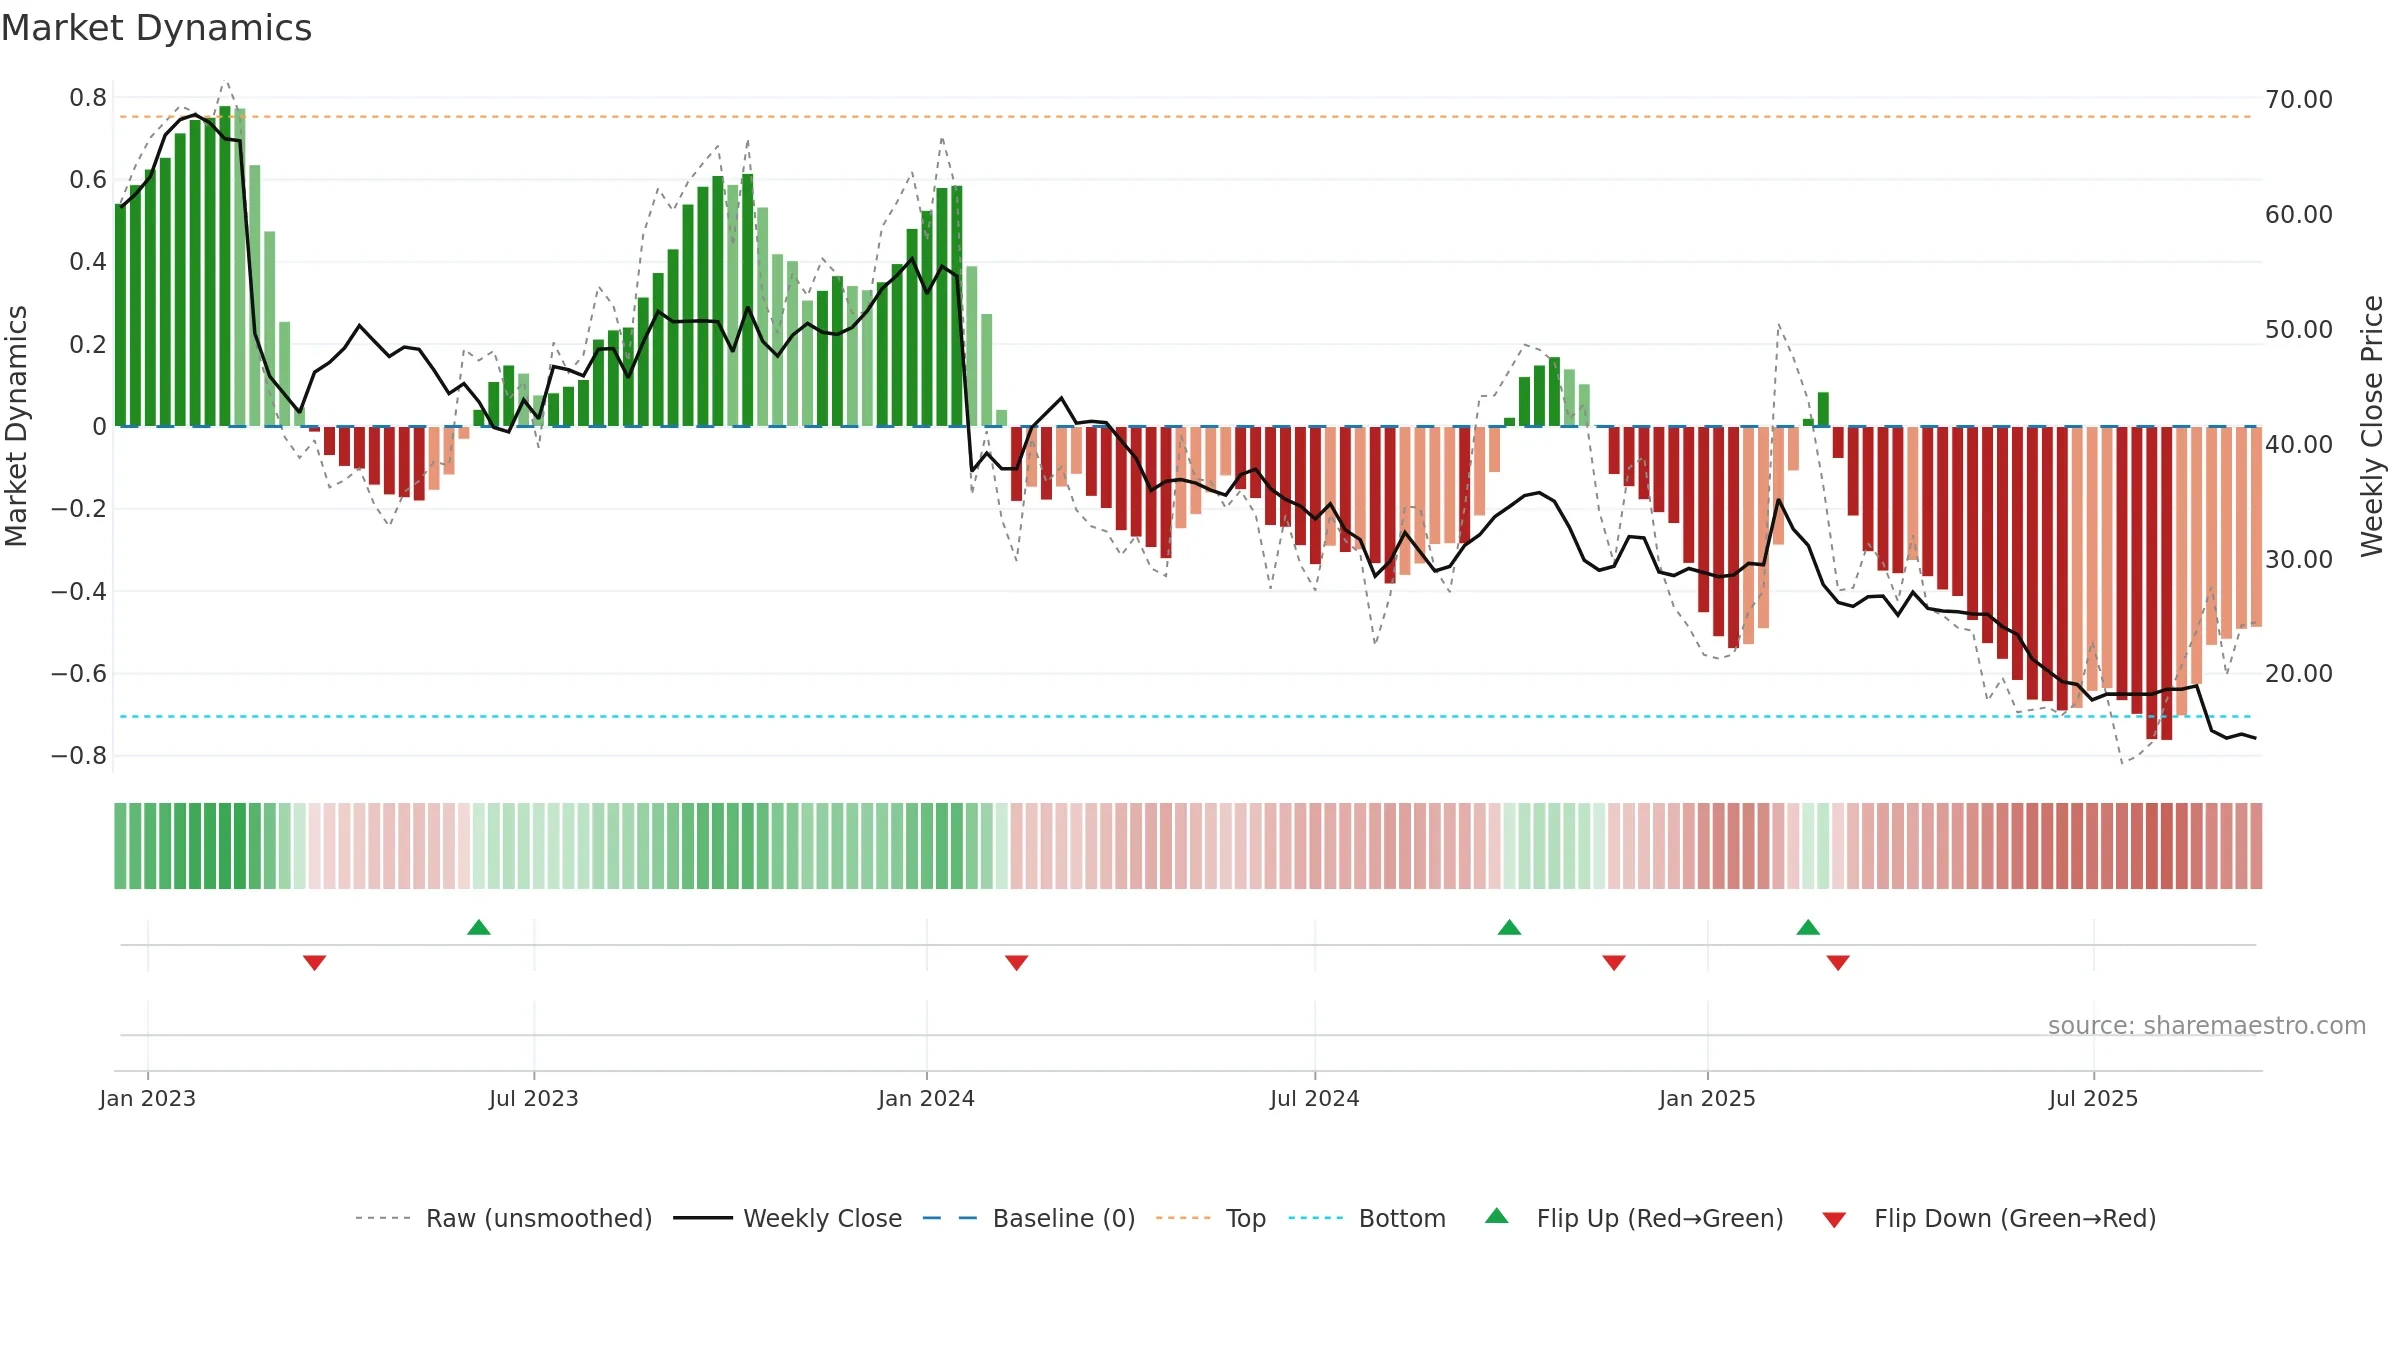
Task: Toggle the Bottom legend entry
Action: [x=1367, y=1218]
